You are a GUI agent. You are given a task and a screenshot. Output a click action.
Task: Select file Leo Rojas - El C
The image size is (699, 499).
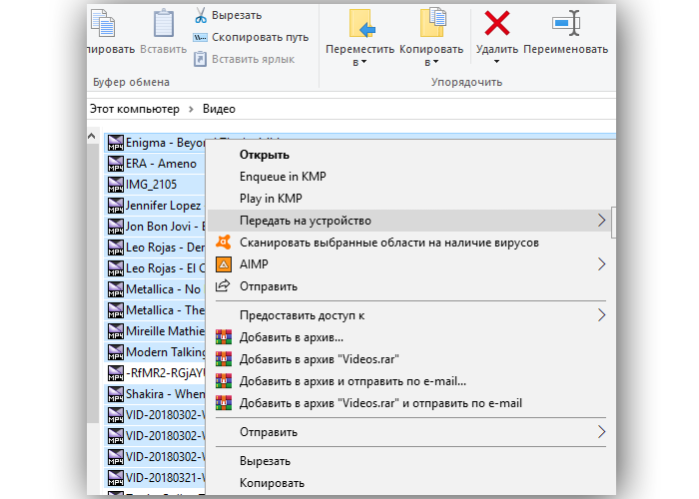(155, 268)
